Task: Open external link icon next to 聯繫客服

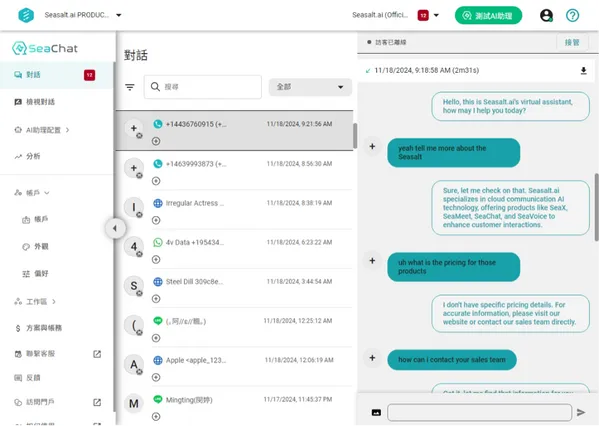Action: (x=97, y=354)
